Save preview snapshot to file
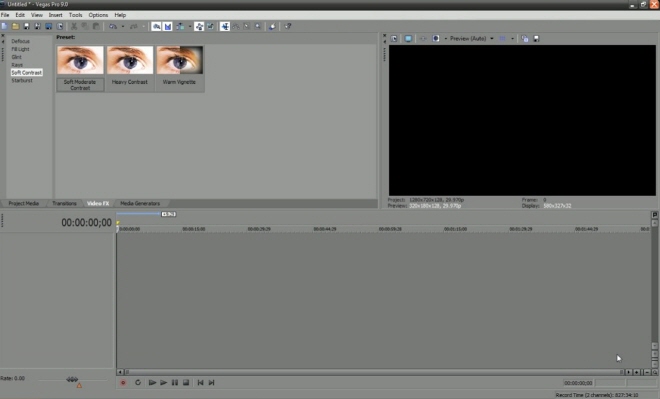 [536, 38]
